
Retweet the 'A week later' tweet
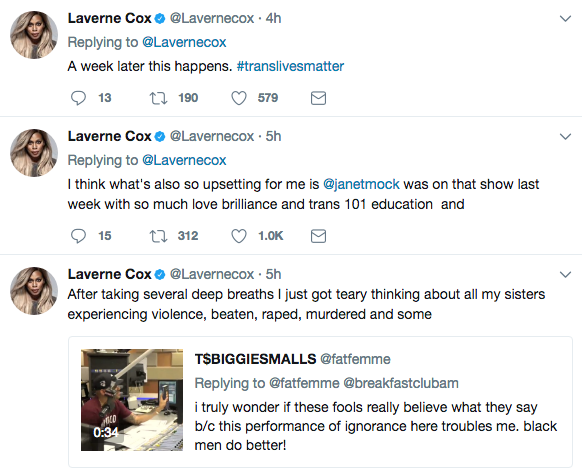coord(158,98)
